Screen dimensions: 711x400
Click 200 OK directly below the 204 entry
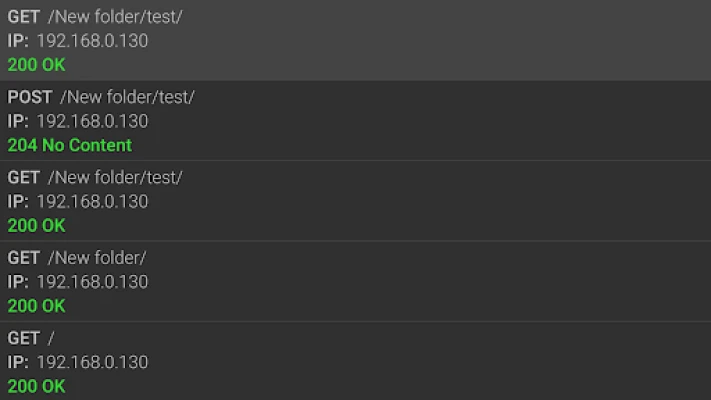[36, 226]
